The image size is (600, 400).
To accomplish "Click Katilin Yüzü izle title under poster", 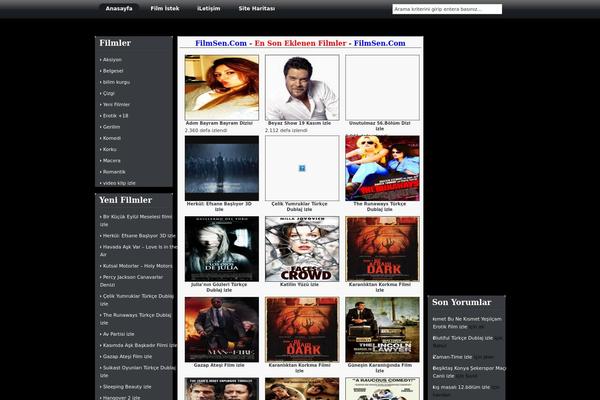I will point(299,284).
